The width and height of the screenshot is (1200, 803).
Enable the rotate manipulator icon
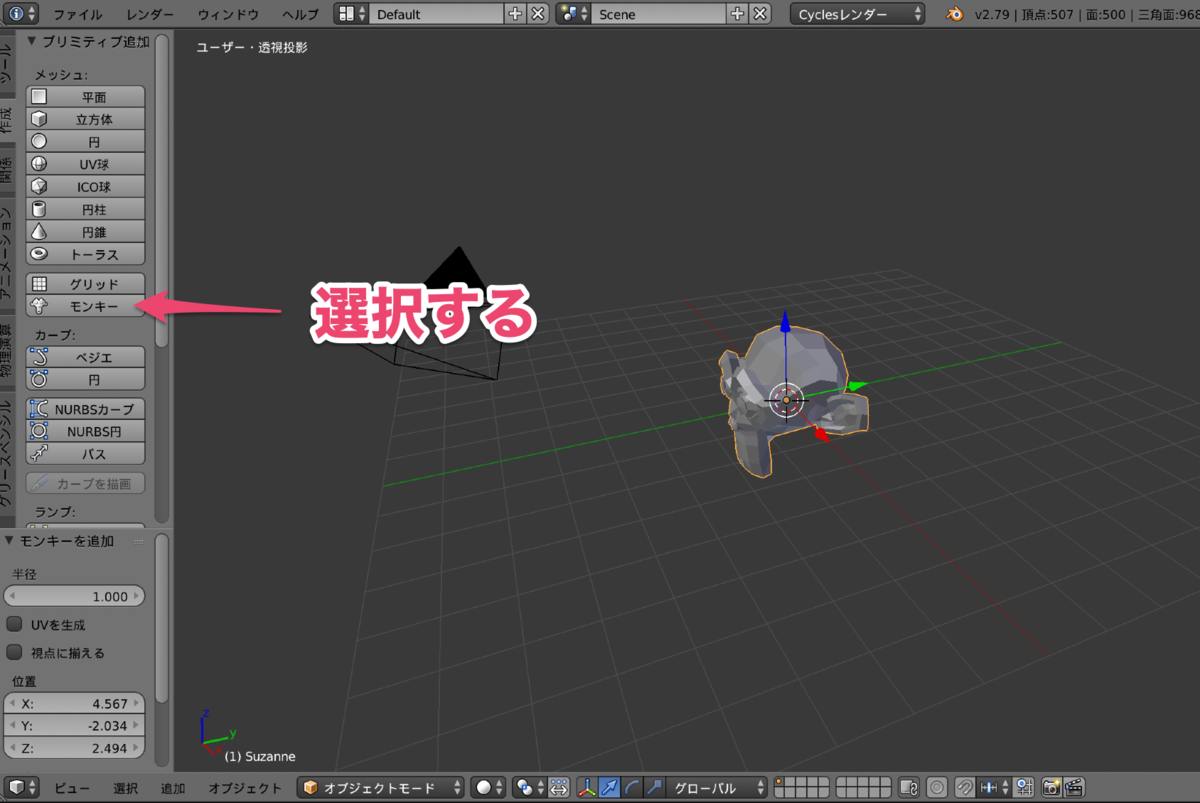pos(630,787)
